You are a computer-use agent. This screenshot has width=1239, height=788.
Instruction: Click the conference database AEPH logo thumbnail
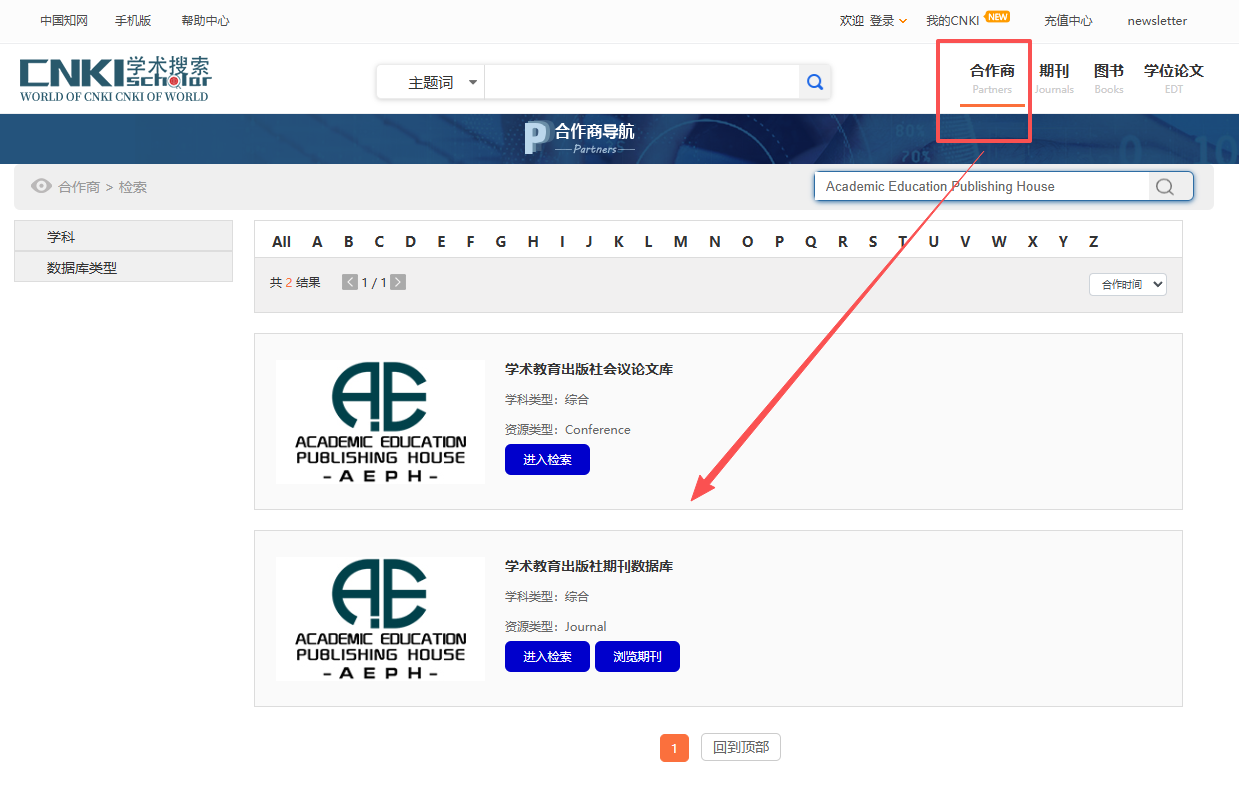[380, 422]
